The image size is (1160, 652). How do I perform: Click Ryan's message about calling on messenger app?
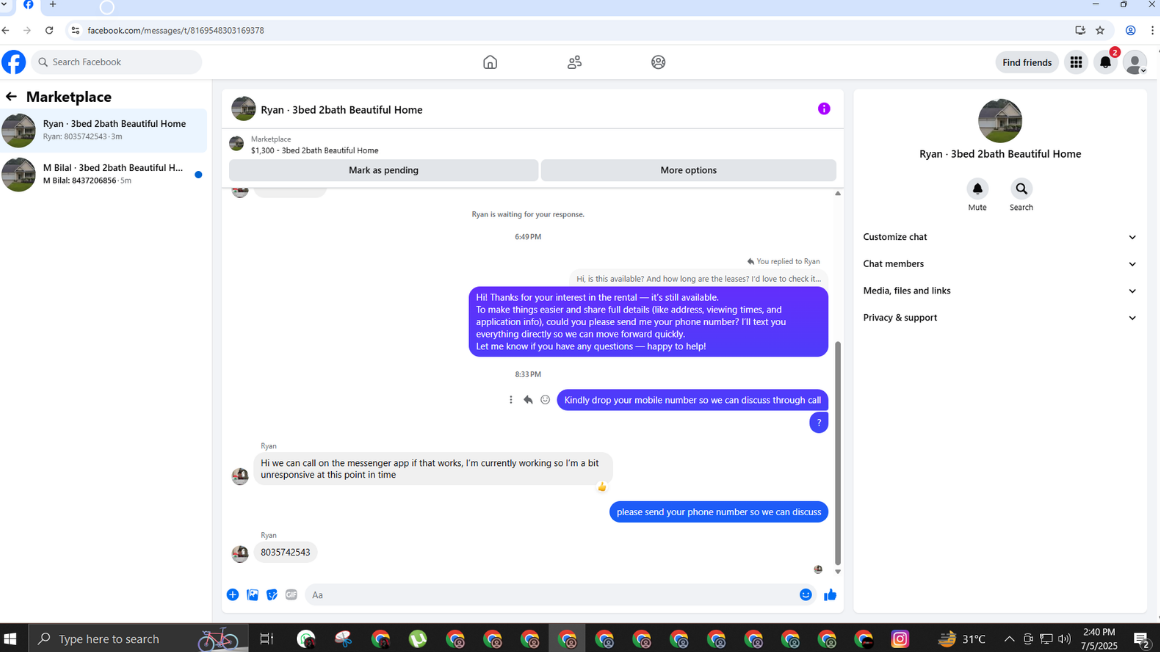pyautogui.click(x=433, y=468)
